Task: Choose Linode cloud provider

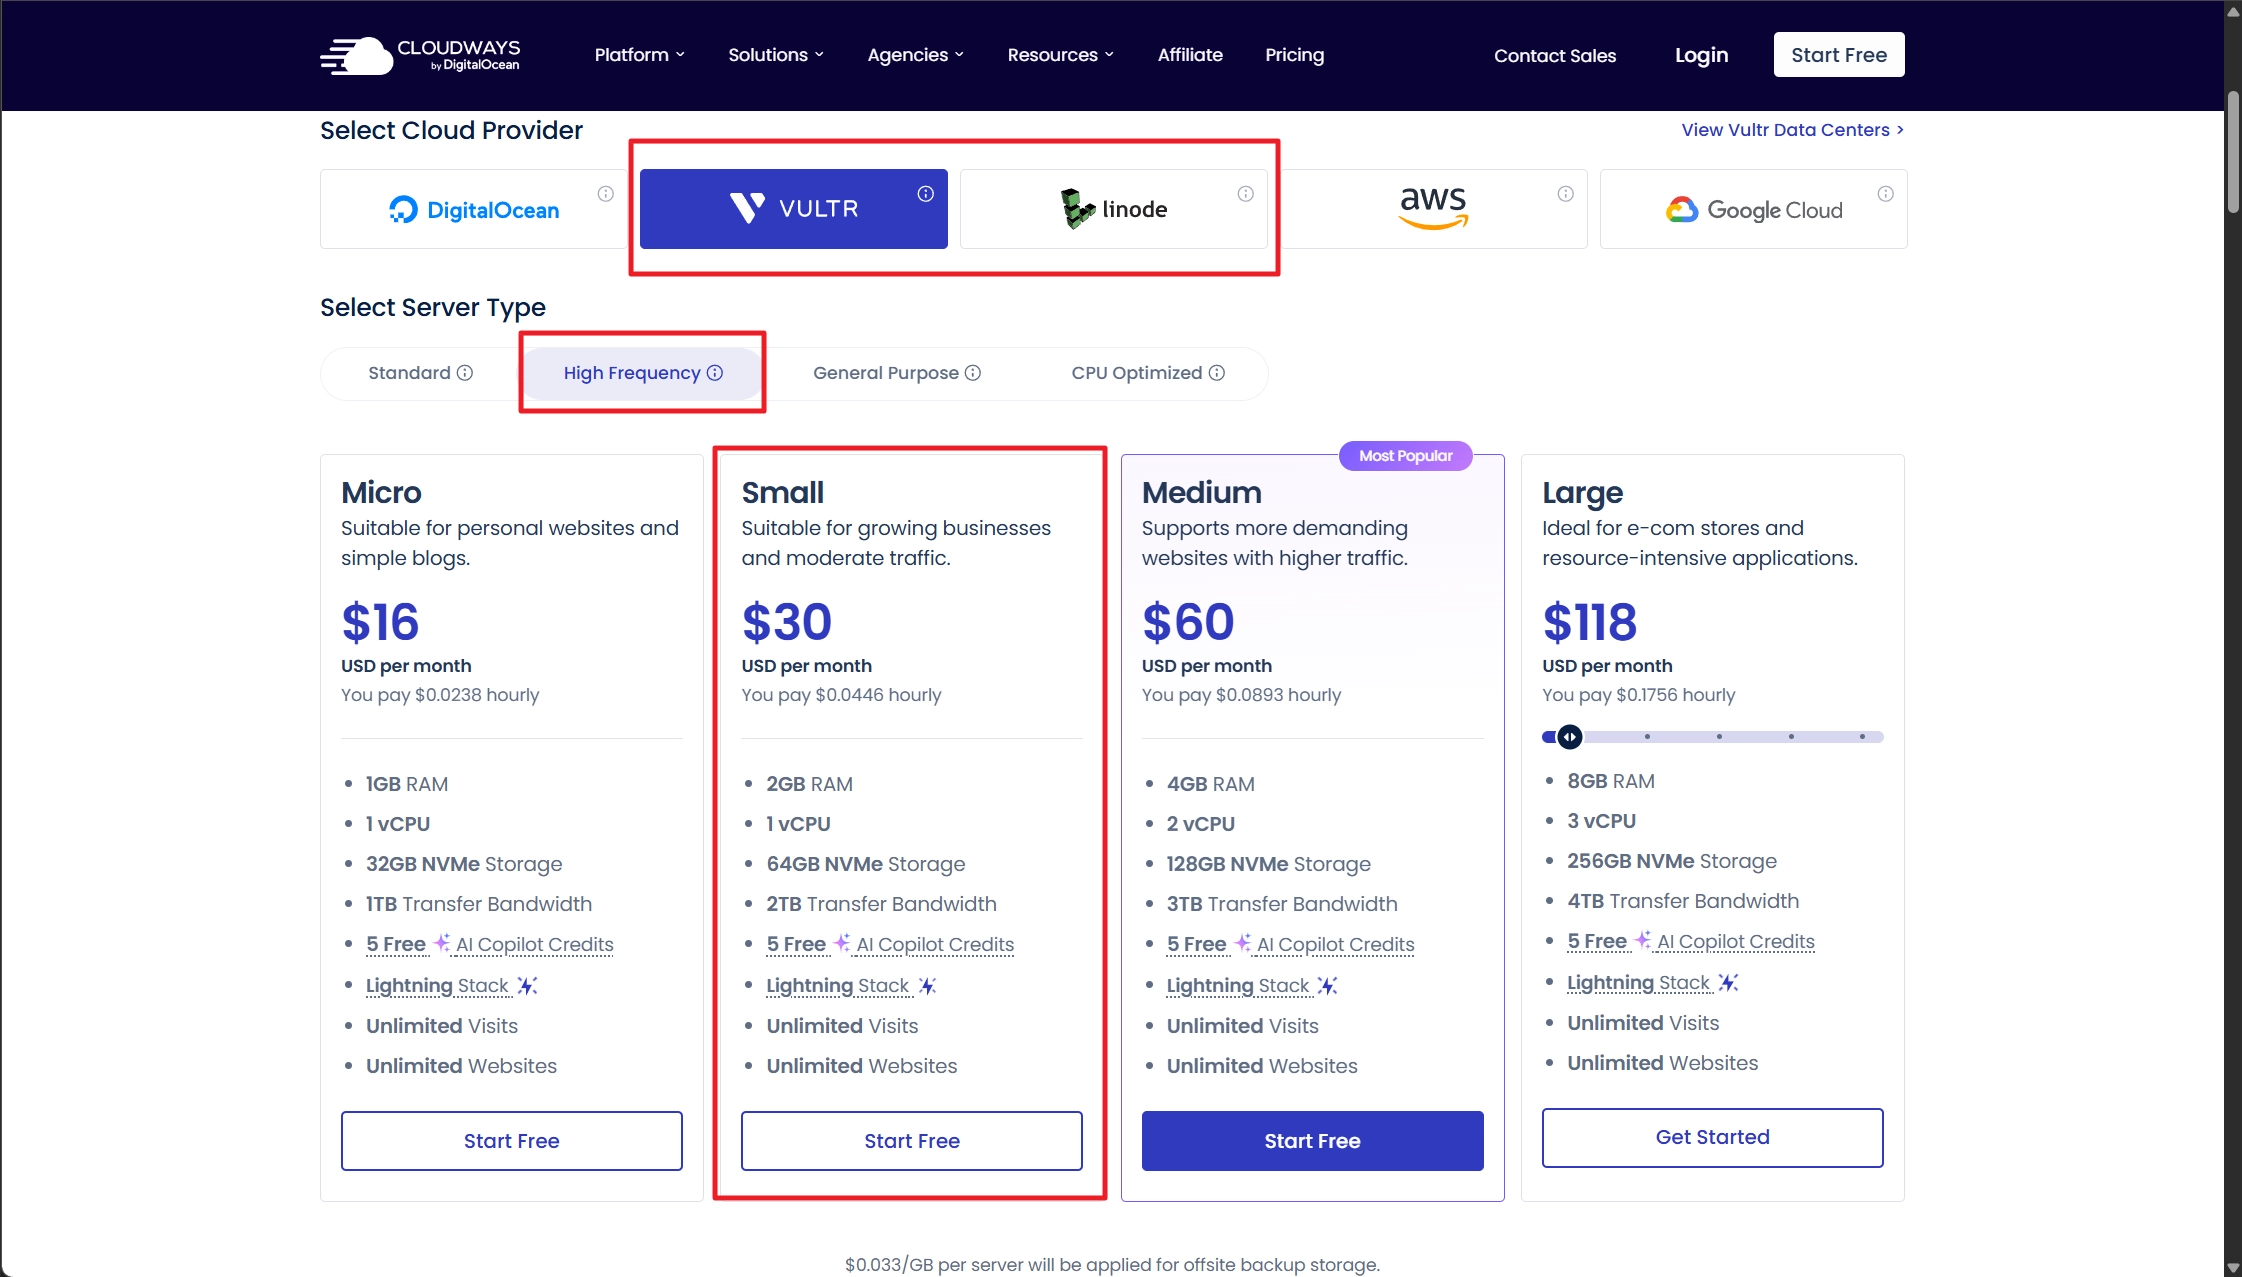Action: (x=1114, y=209)
